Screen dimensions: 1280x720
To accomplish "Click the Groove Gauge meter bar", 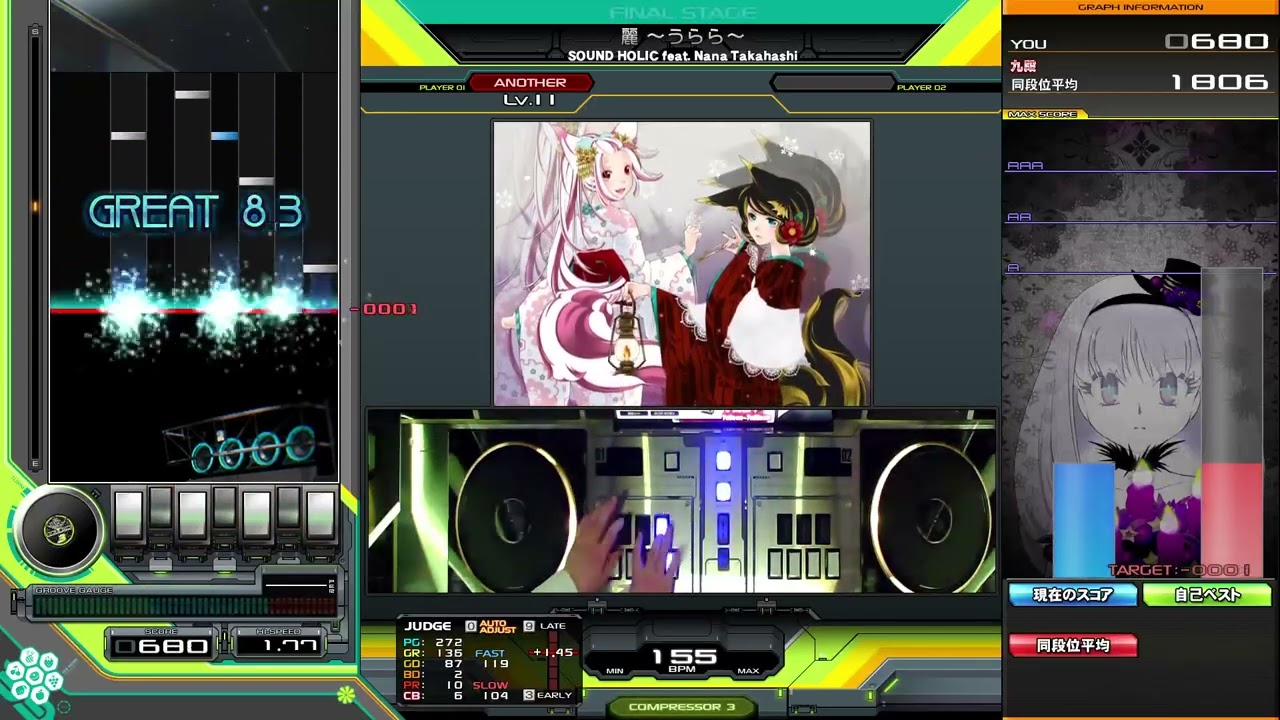I will pyautogui.click(x=185, y=605).
